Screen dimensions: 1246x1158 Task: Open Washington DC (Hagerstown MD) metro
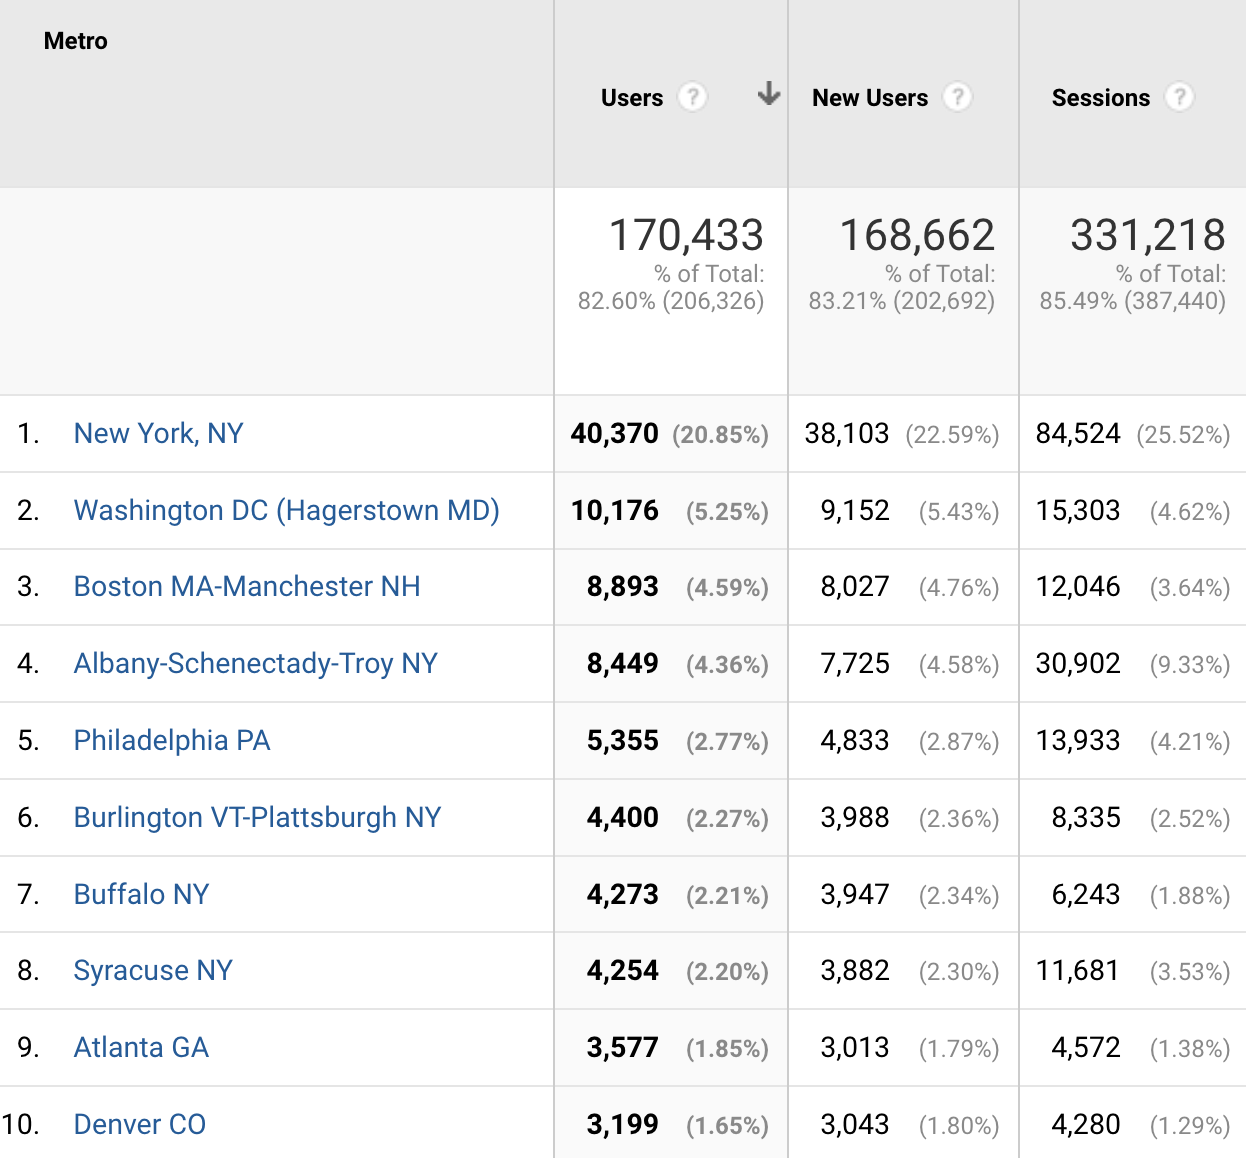[286, 510]
